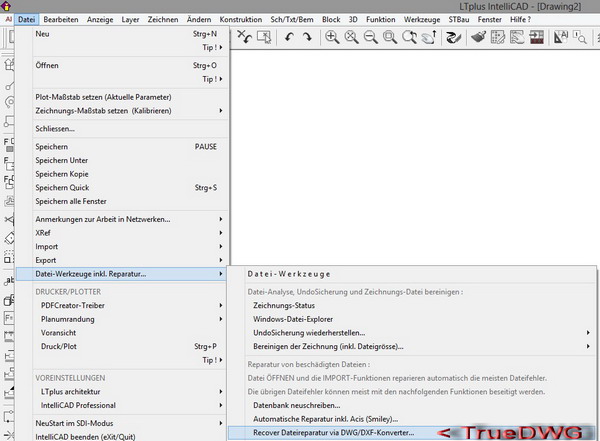Expand IntelliCAD Professional settings submenu

pos(221,405)
